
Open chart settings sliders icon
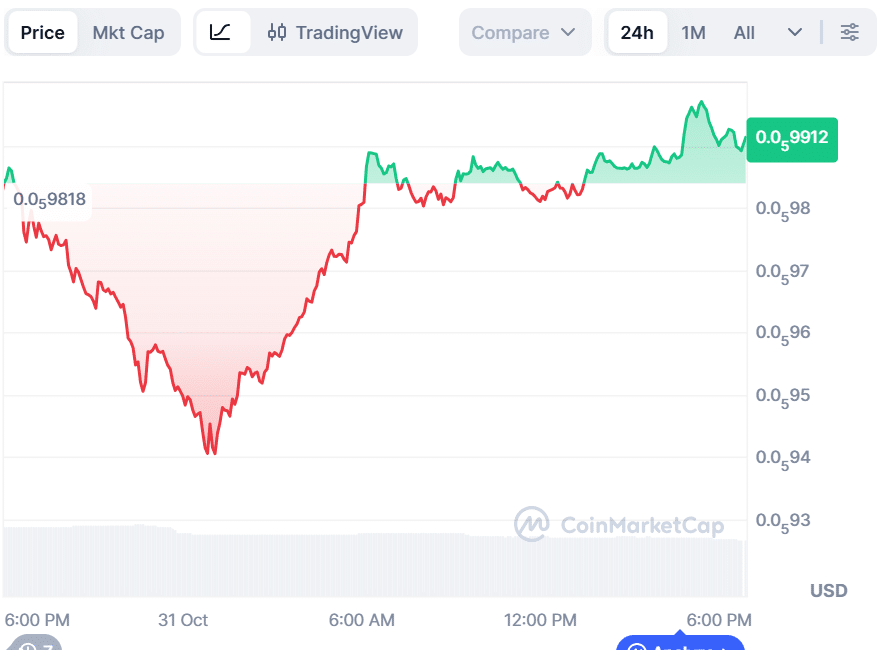(x=849, y=33)
